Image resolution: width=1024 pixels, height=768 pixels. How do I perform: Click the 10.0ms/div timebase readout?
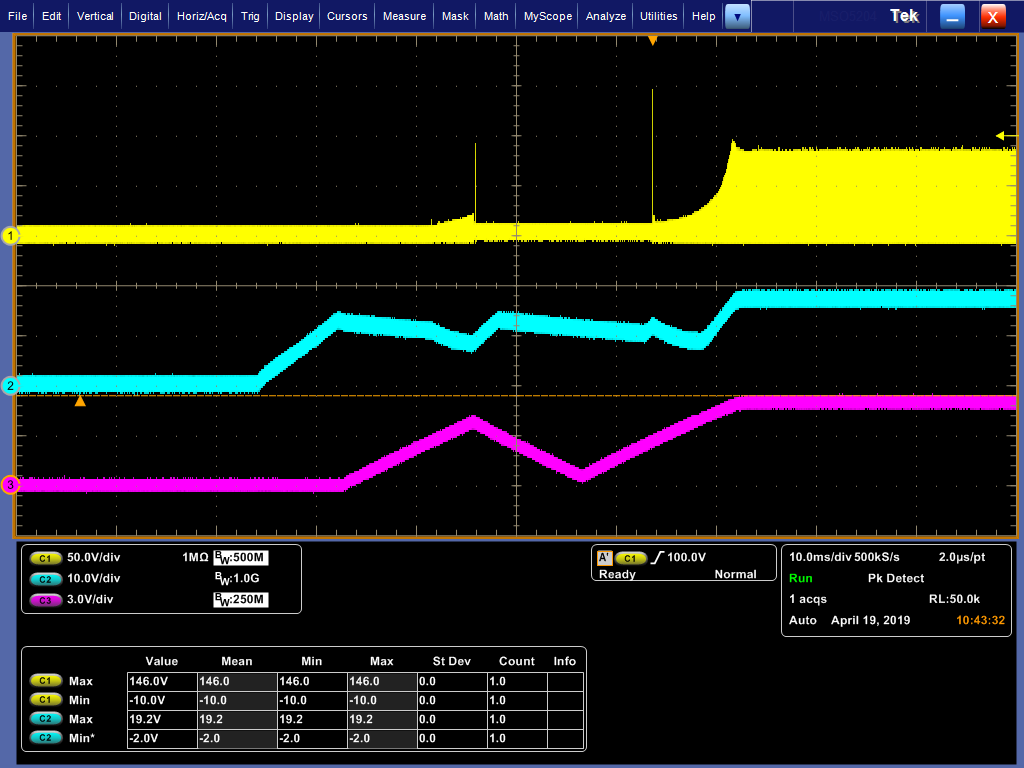coord(820,558)
